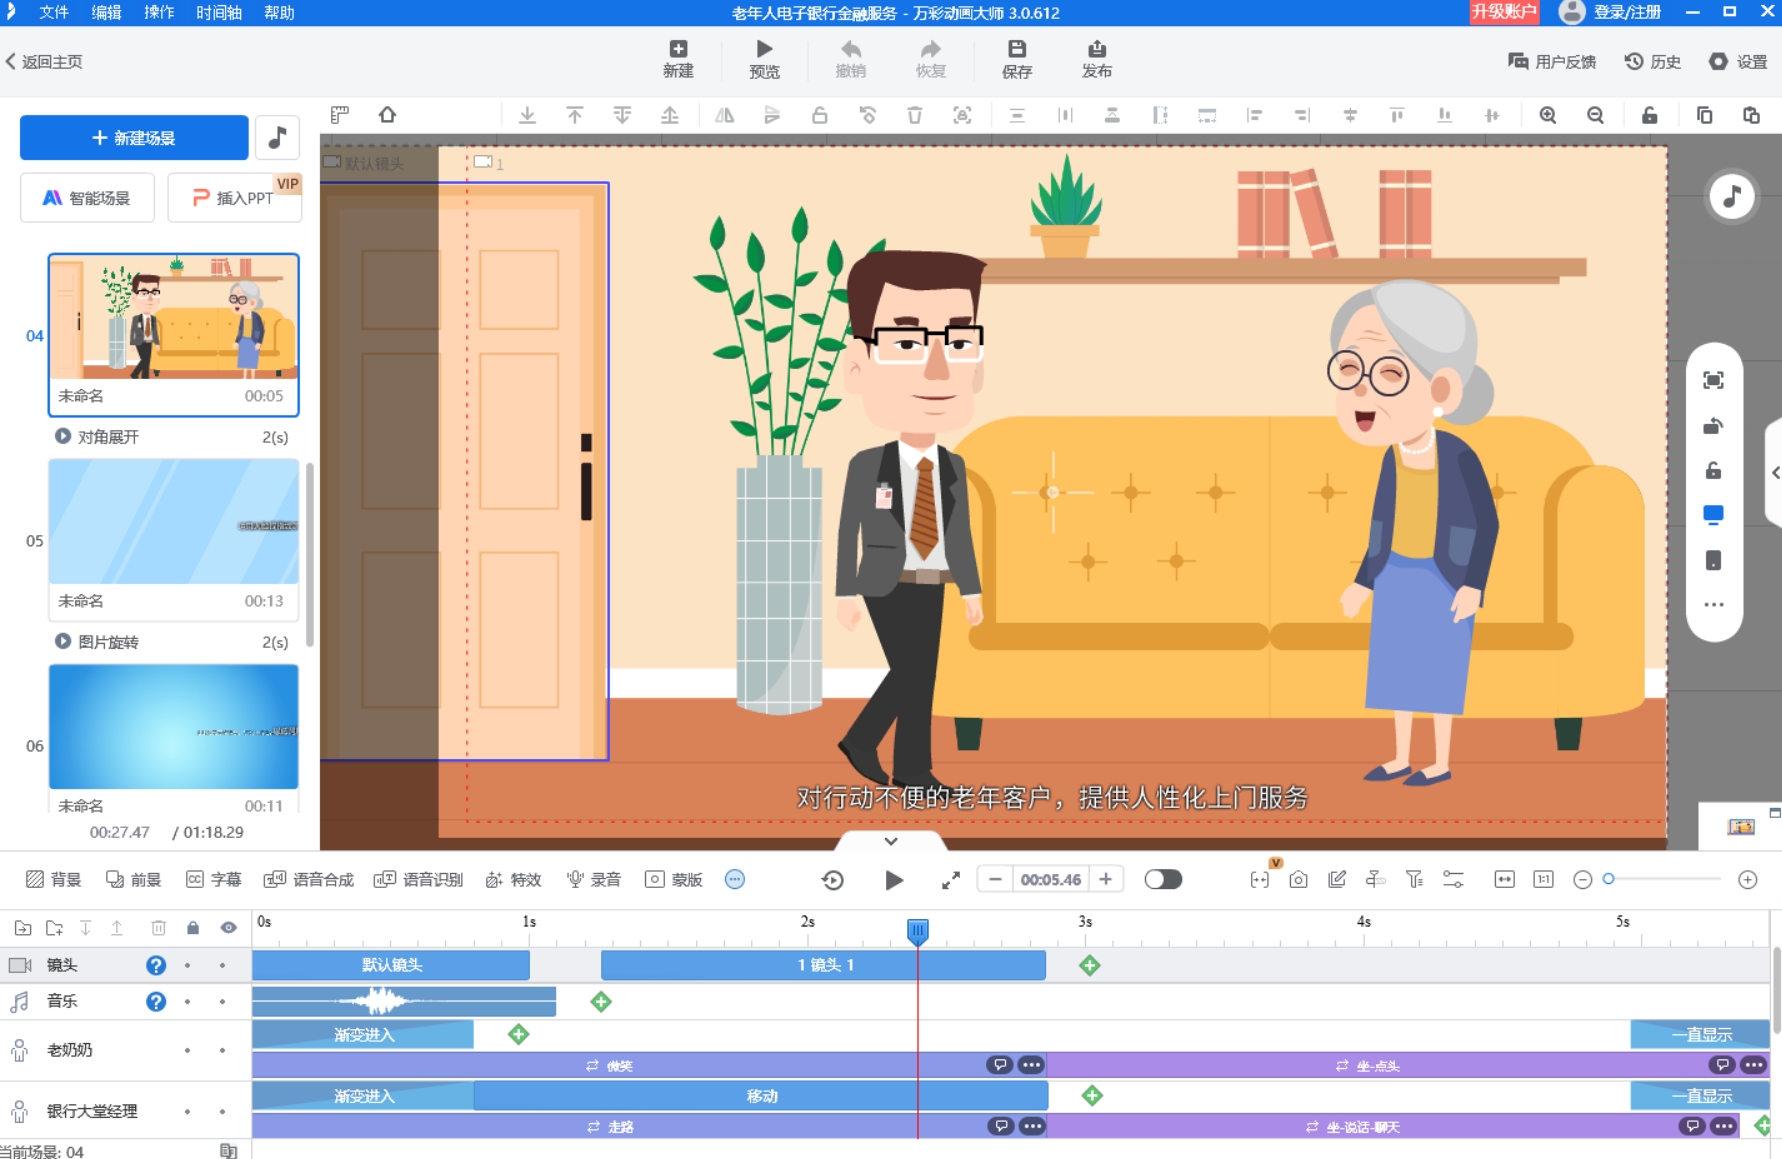This screenshot has width=1782, height=1159.
Task: Click the 新建 (New) toolbar icon
Action: coord(678,59)
